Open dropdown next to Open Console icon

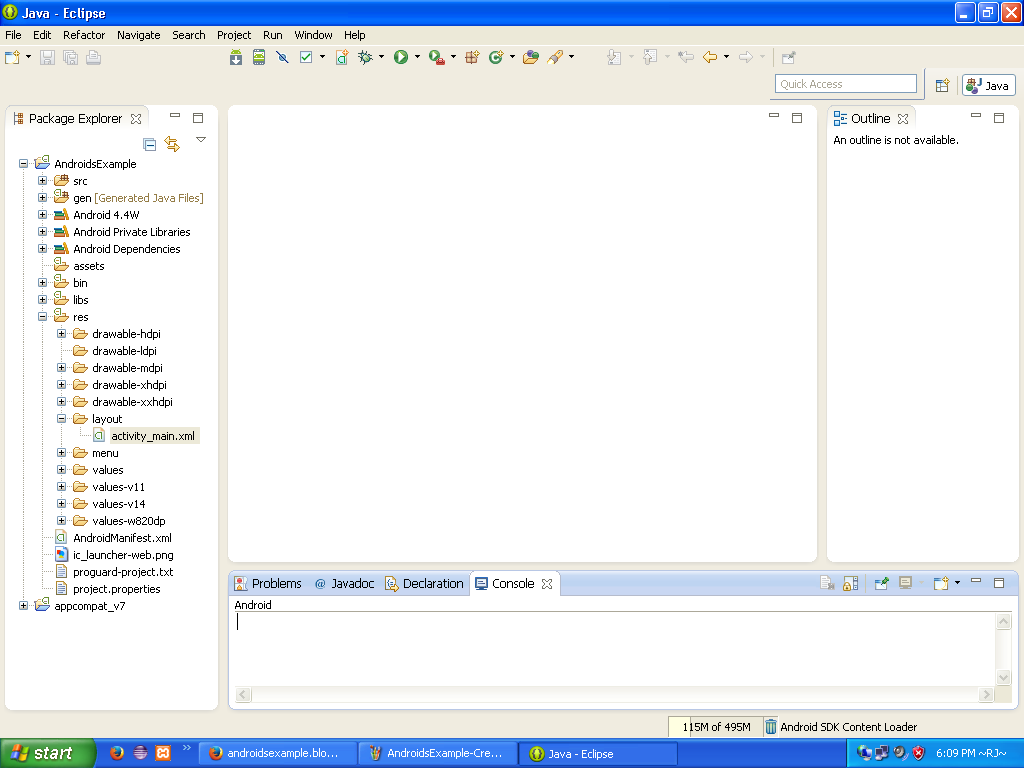point(957,583)
